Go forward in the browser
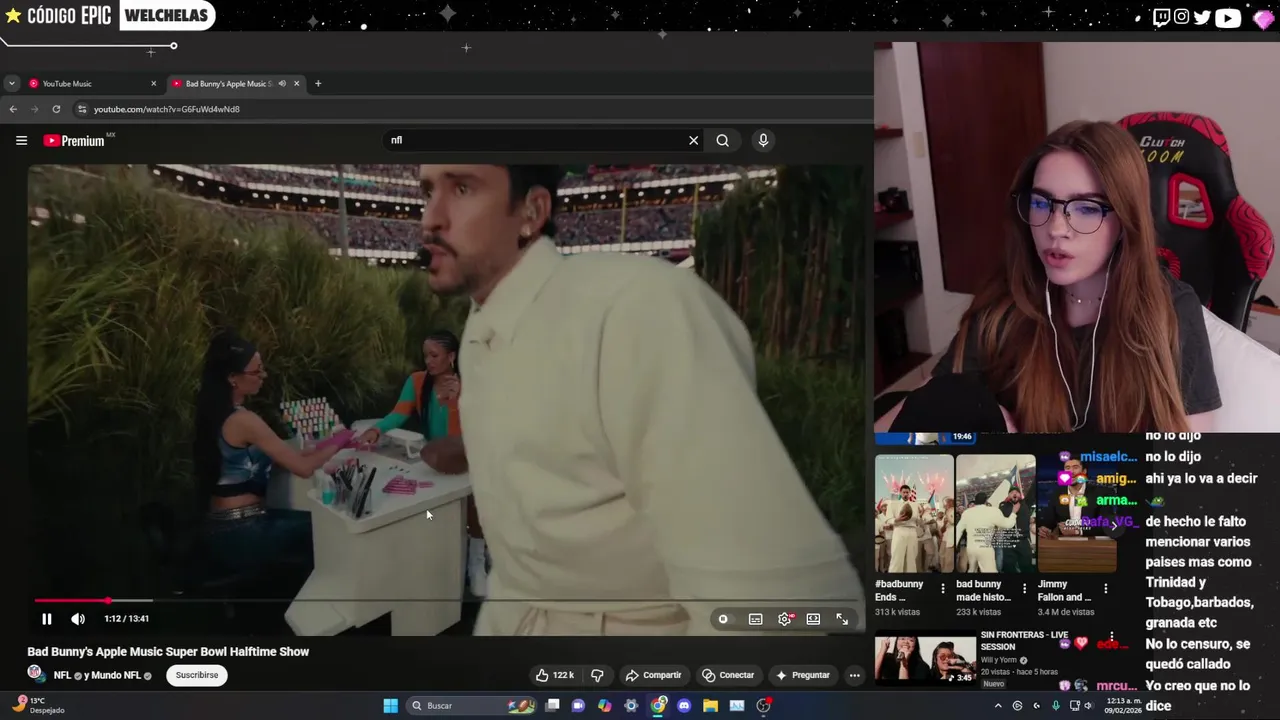Image resolution: width=1280 pixels, height=720 pixels. (34, 109)
